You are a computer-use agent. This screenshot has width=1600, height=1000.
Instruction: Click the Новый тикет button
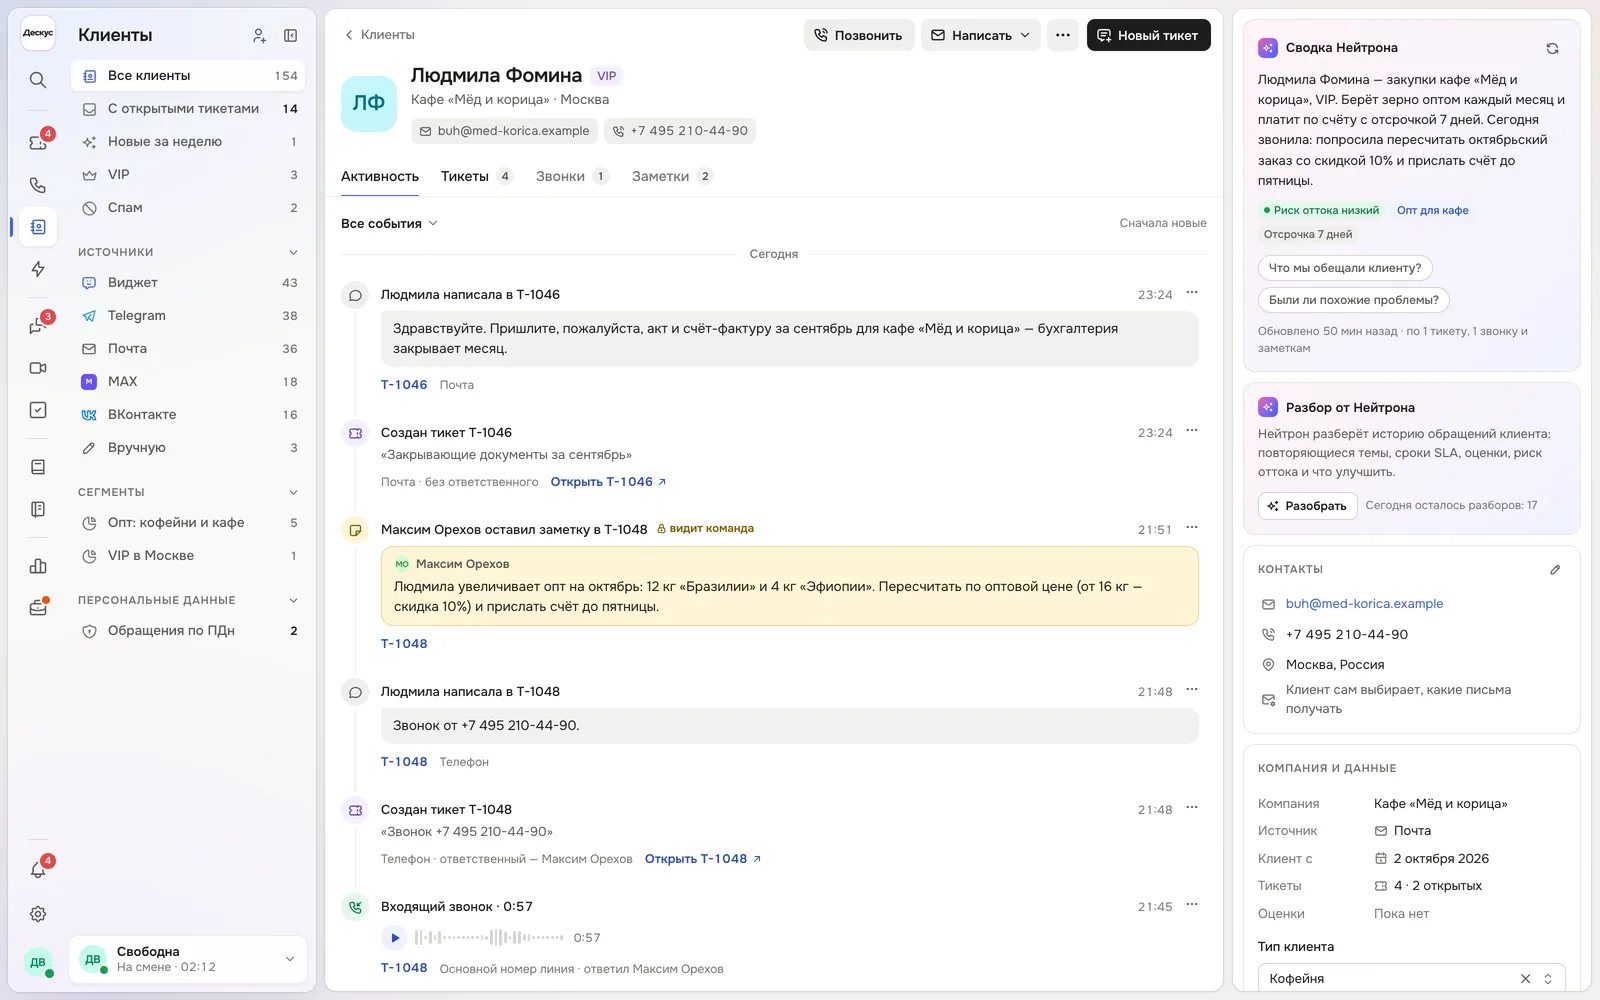(1148, 35)
